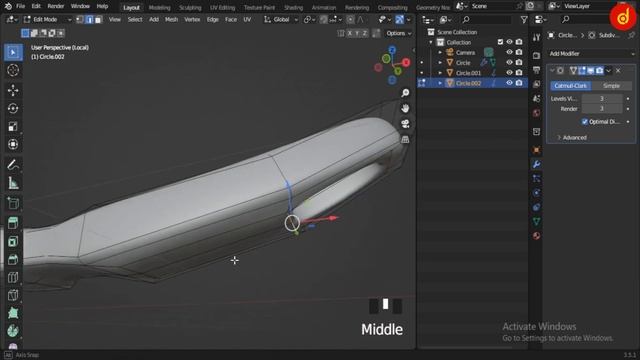Expand Camera tree item arrow

pos(440,52)
